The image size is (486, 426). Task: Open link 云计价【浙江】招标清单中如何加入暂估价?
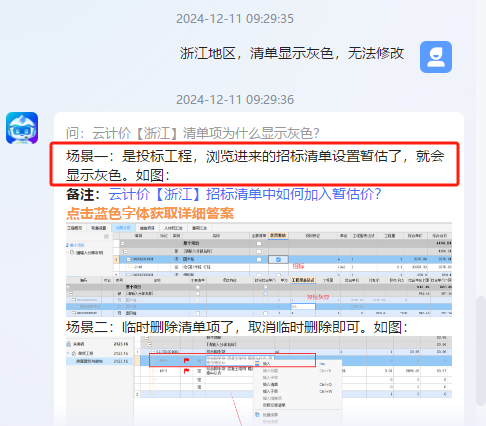pyautogui.click(x=245, y=194)
